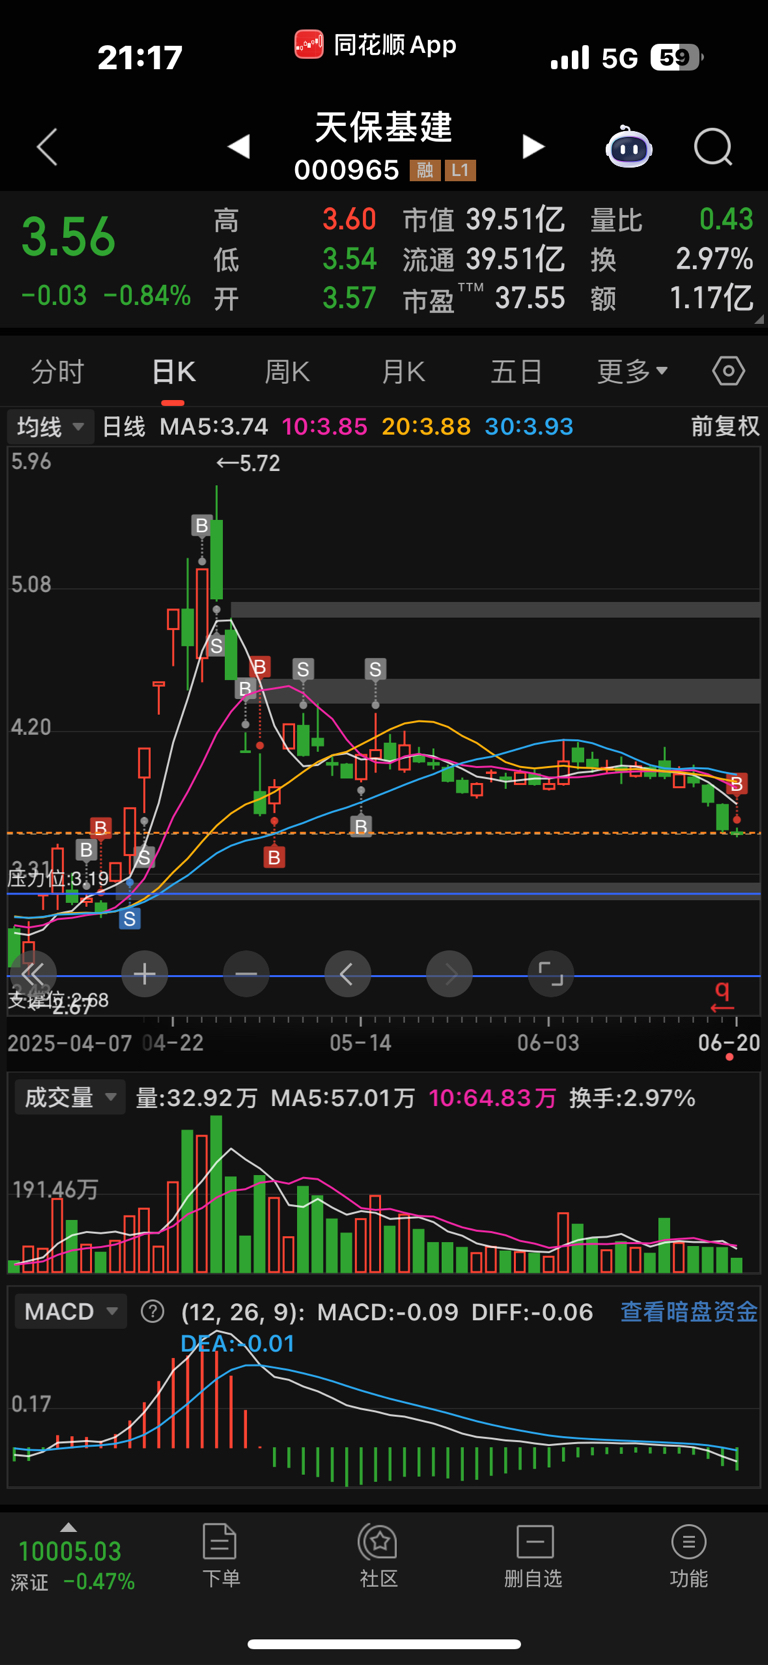Tap DIFF:-0.06 value
769x1665 pixels.
[x=532, y=1311]
